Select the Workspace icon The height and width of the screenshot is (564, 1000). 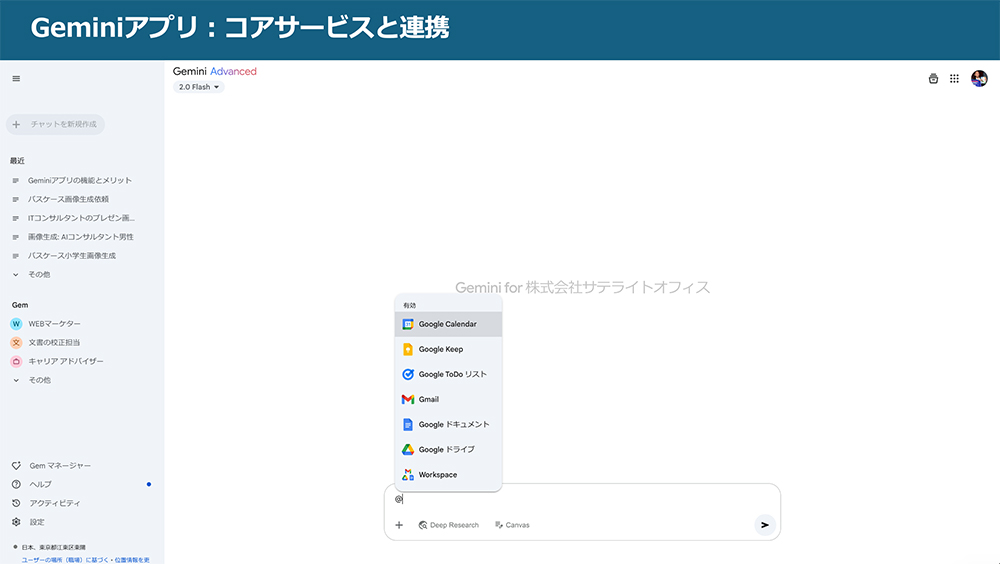408,475
